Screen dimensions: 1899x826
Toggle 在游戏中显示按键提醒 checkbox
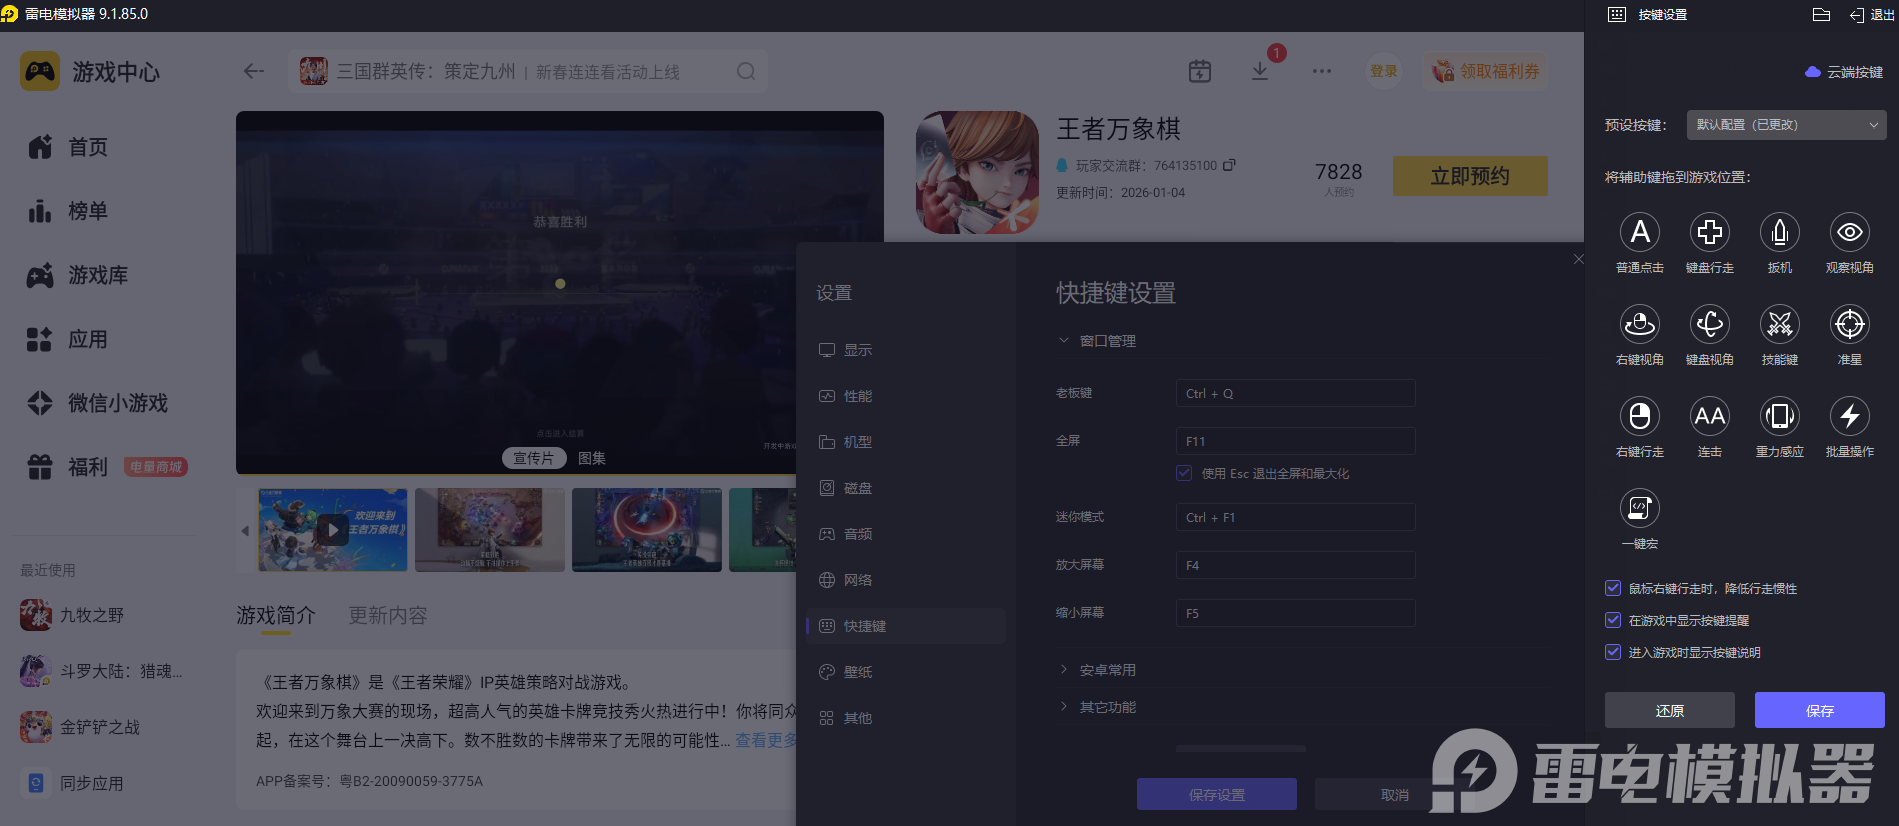point(1613,620)
